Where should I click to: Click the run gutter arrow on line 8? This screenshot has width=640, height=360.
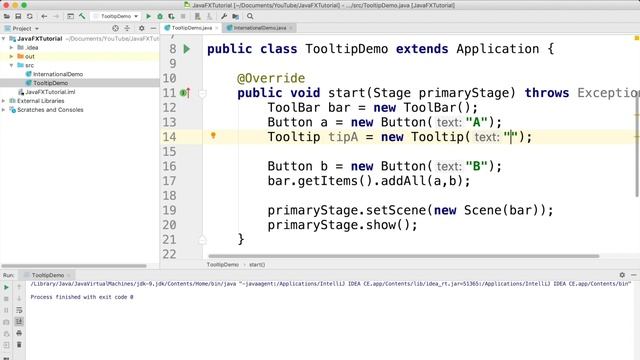pyautogui.click(x=187, y=49)
